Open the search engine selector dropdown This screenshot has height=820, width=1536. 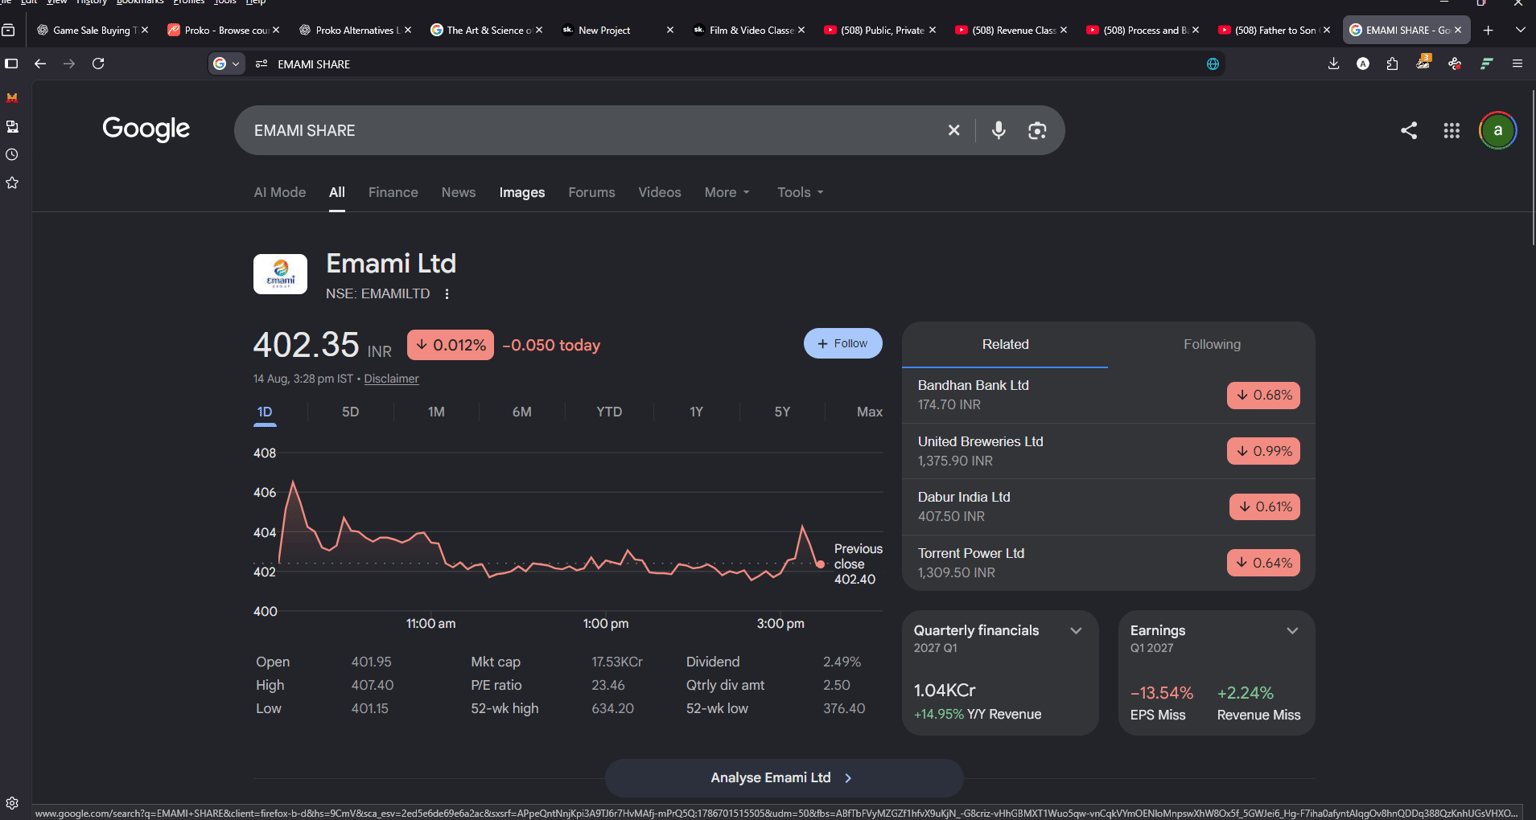[227, 64]
